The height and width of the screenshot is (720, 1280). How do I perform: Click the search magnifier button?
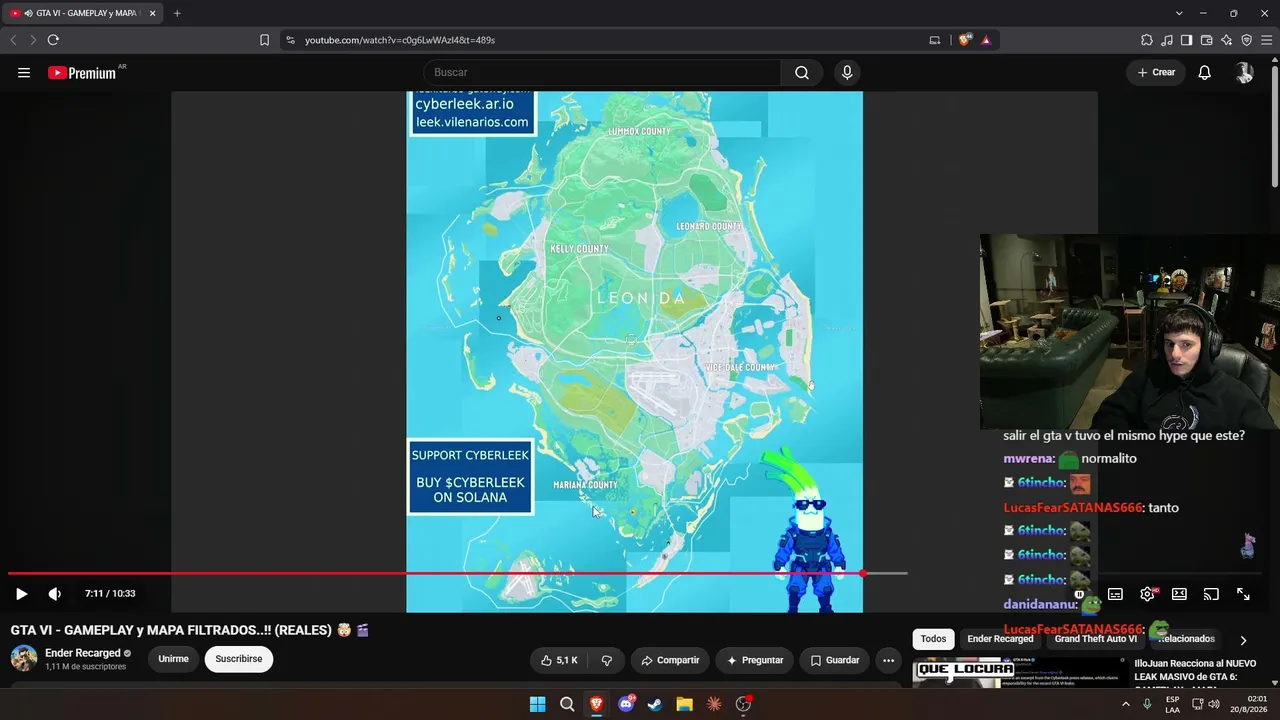(802, 72)
